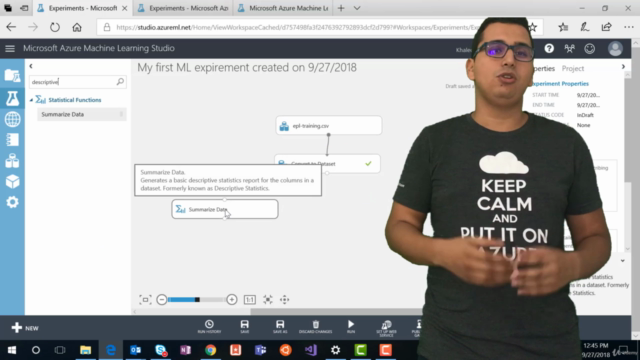Open the user account avatar

pos(615,49)
